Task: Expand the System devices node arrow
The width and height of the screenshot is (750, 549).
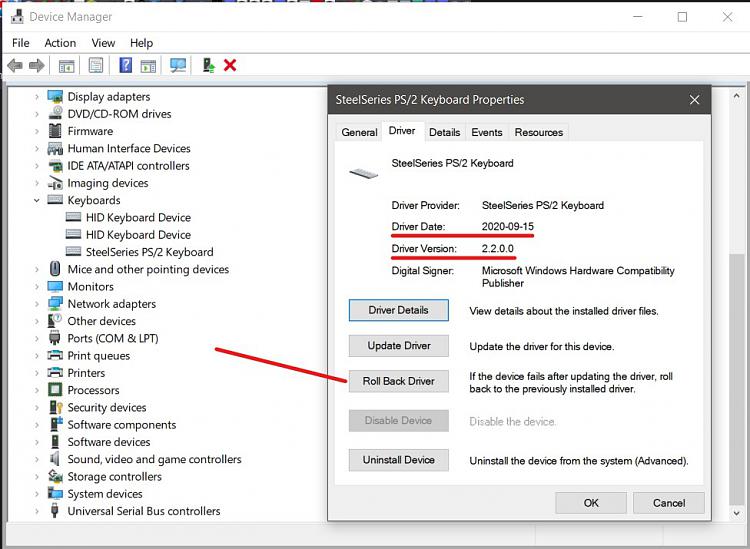Action: (x=37, y=494)
